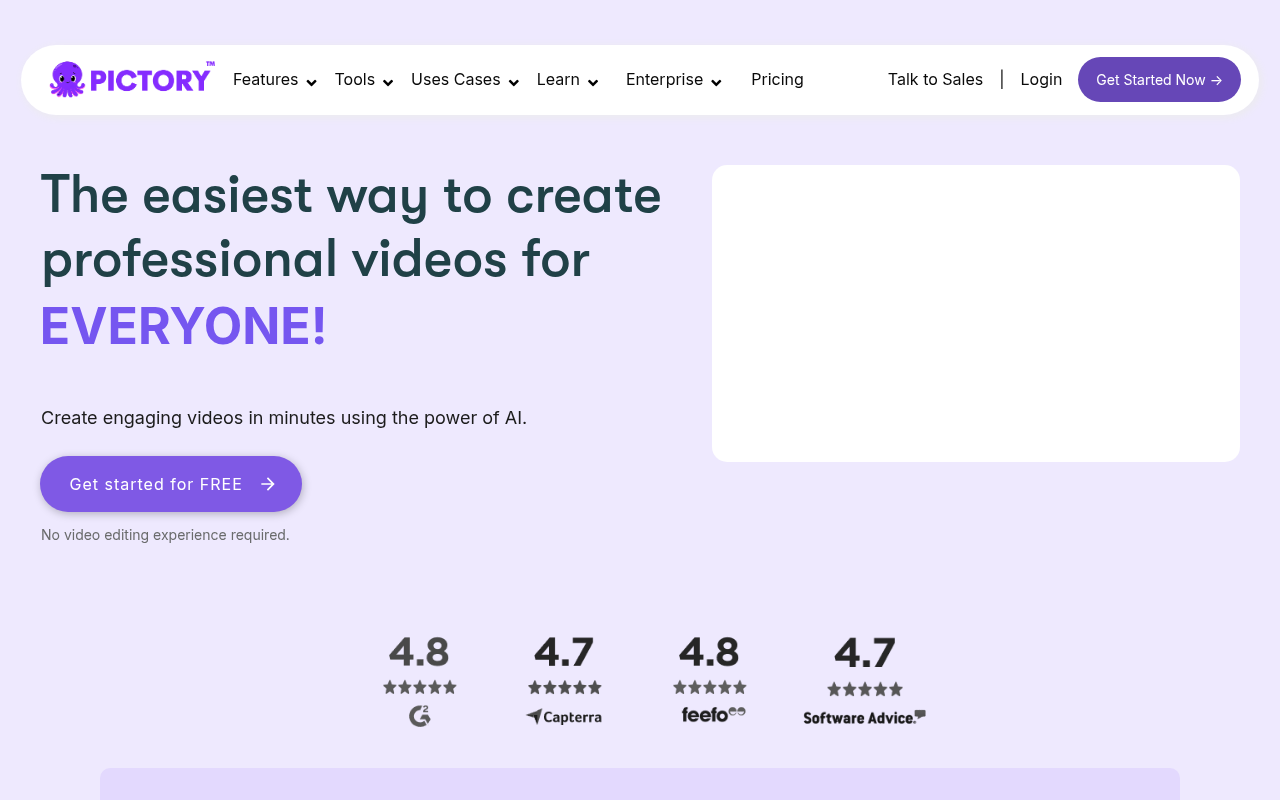The image size is (1280, 800).
Task: Click the arrow inside Get started for FREE
Action: pos(266,483)
